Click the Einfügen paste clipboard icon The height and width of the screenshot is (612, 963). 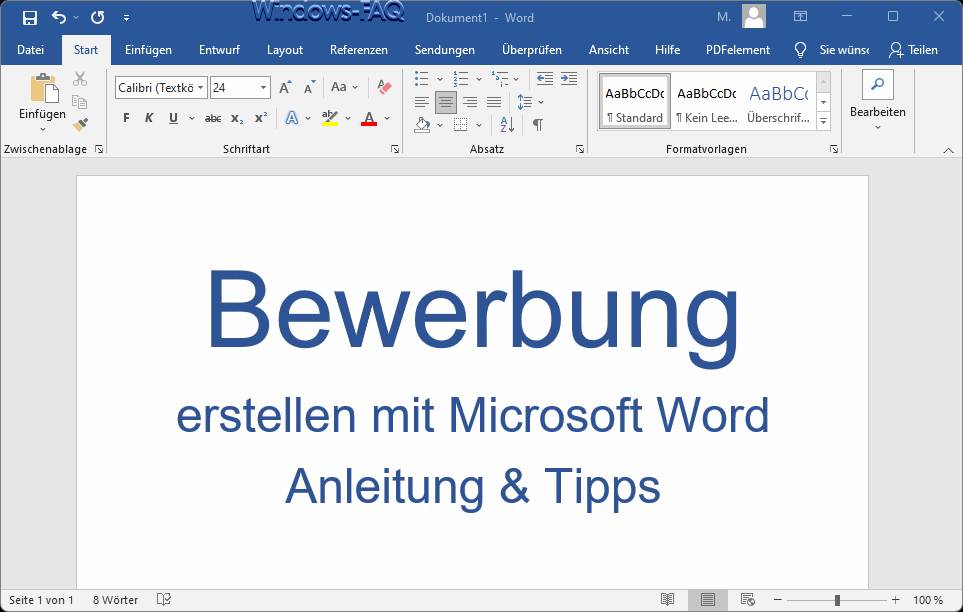(x=44, y=87)
